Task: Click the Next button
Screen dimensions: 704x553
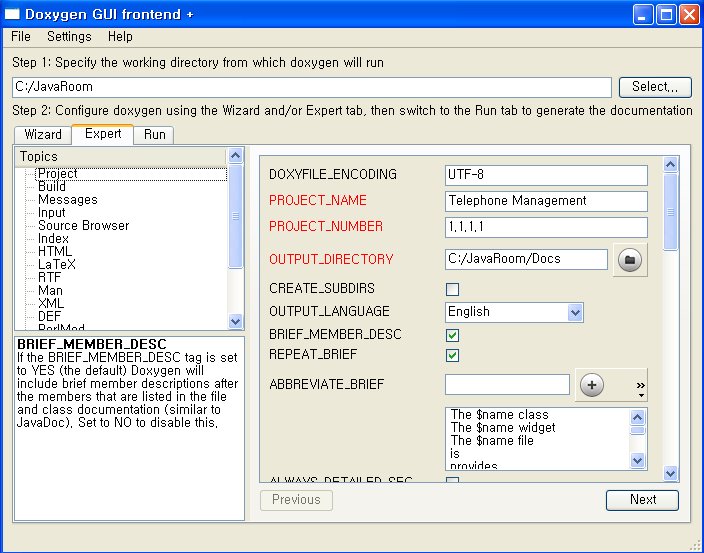Action: coord(642,500)
